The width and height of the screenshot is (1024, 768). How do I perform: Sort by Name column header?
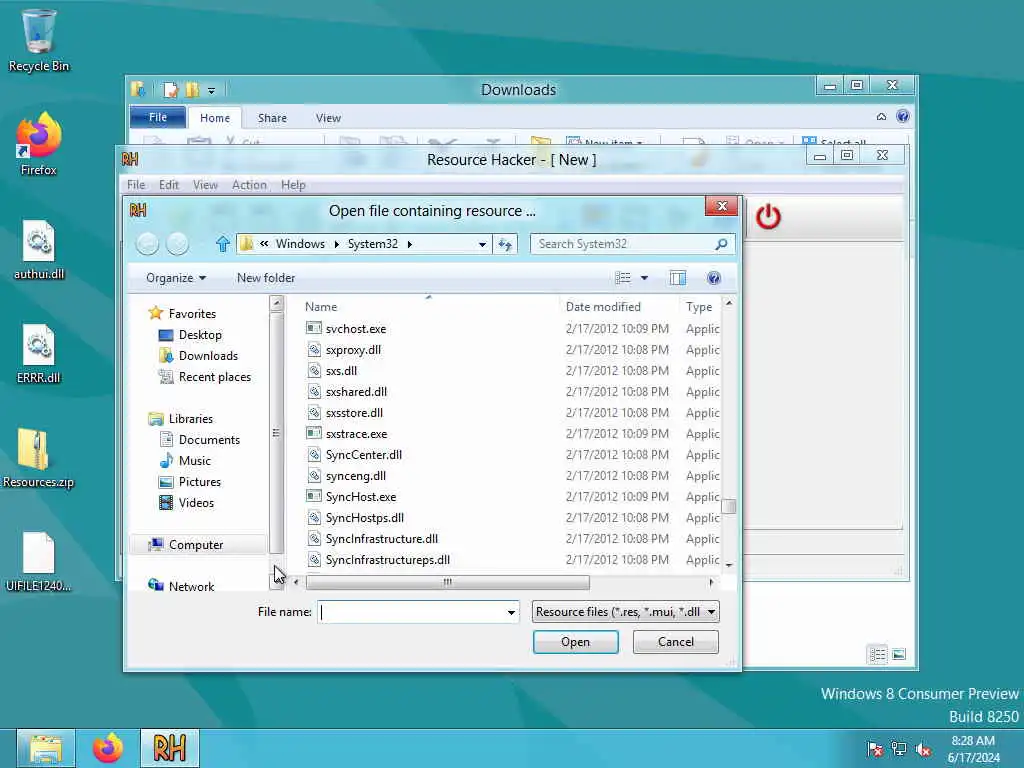(x=428, y=307)
